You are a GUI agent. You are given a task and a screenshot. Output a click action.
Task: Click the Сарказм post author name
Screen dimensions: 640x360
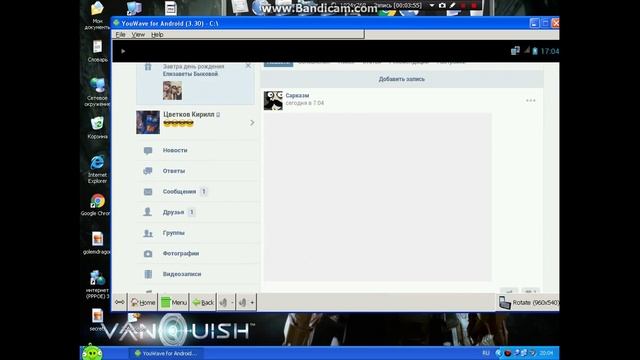tap(297, 96)
